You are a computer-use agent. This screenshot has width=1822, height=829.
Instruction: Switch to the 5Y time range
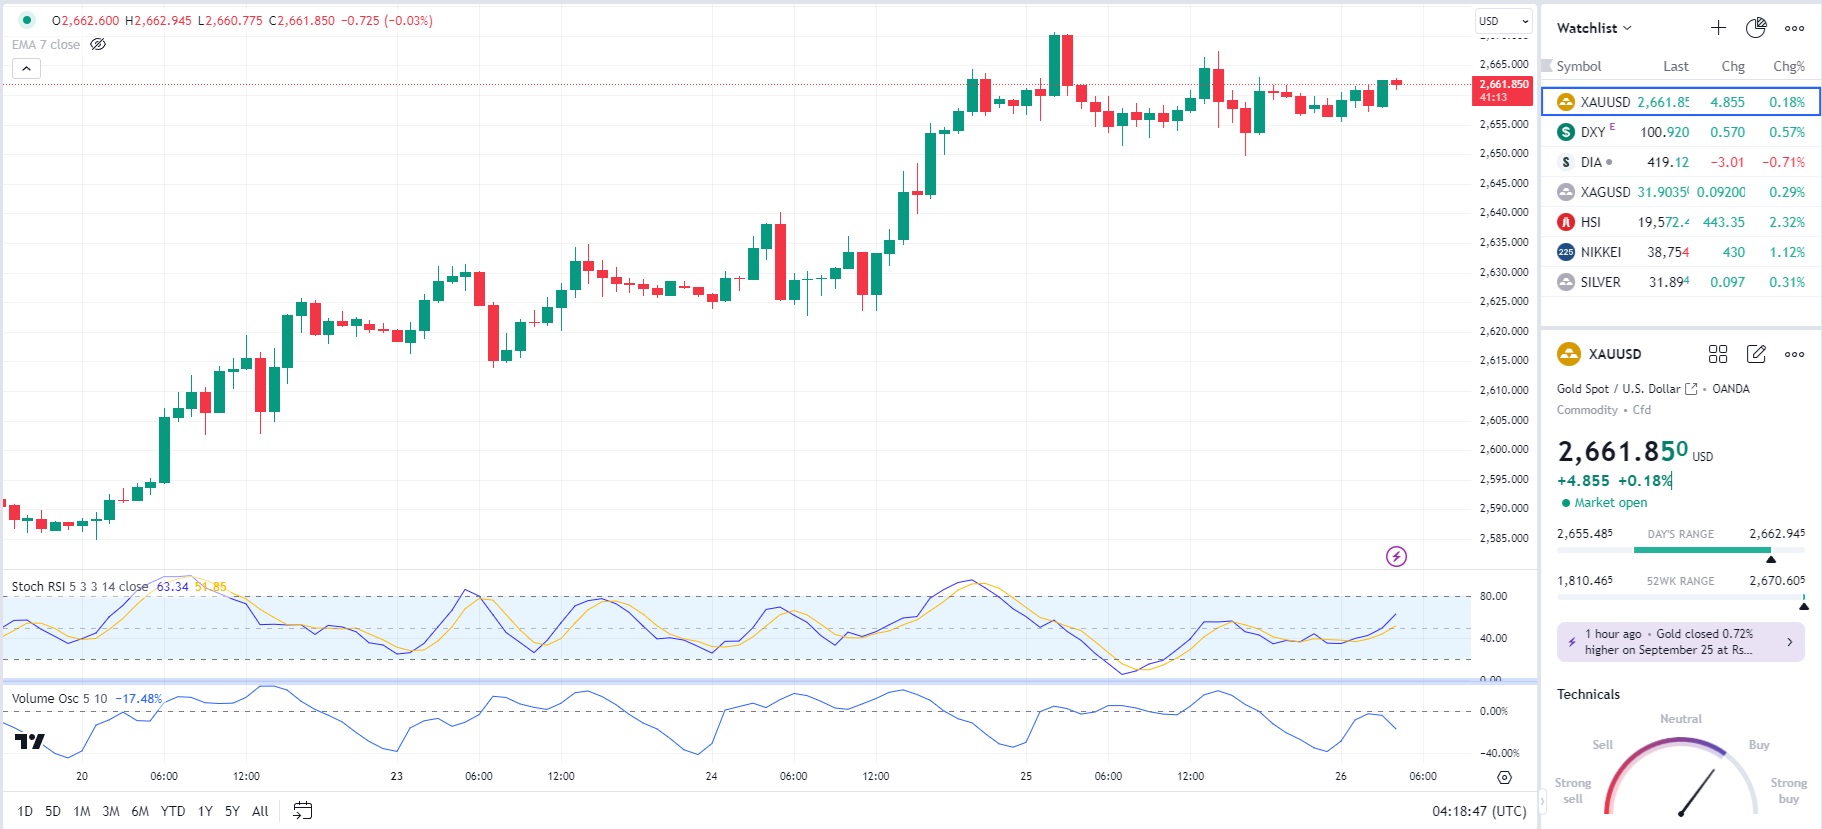tap(232, 811)
